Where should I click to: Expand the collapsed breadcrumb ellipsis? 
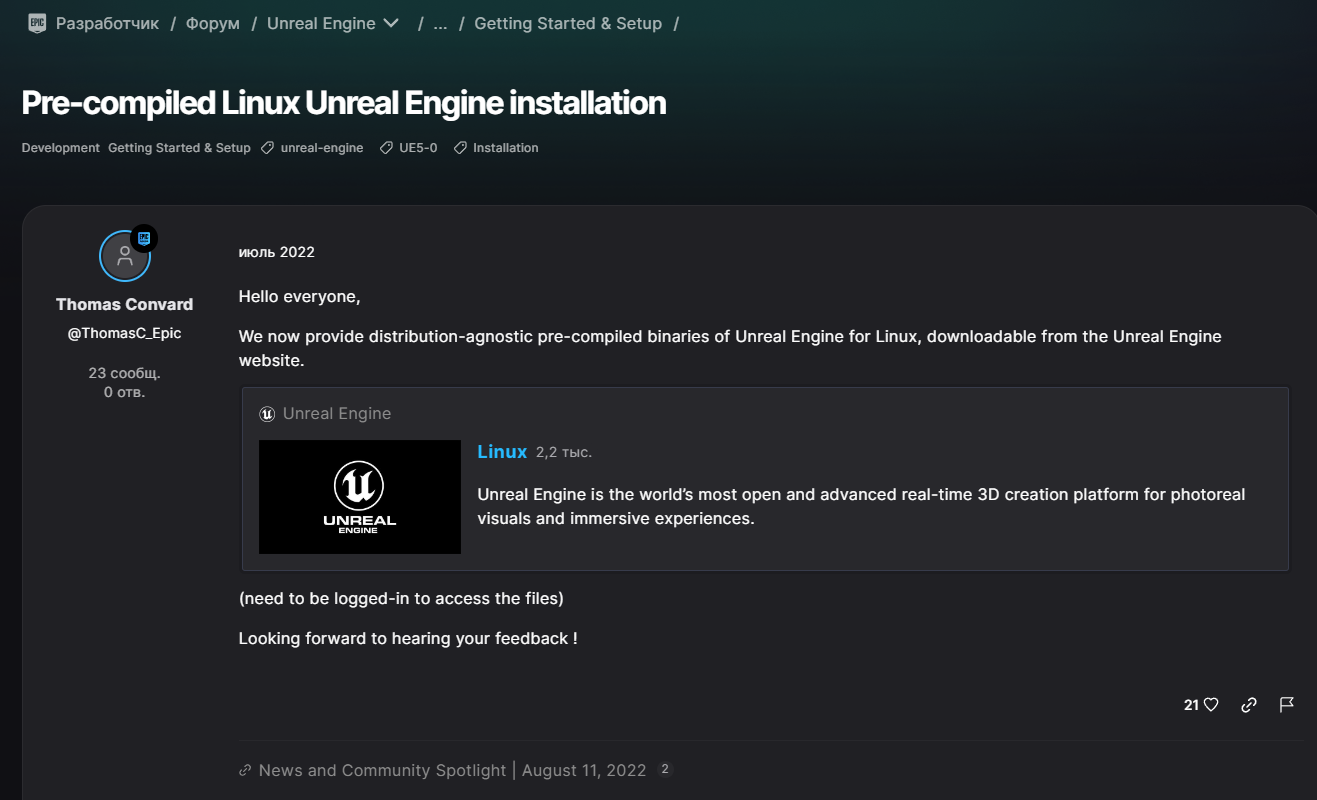point(440,23)
